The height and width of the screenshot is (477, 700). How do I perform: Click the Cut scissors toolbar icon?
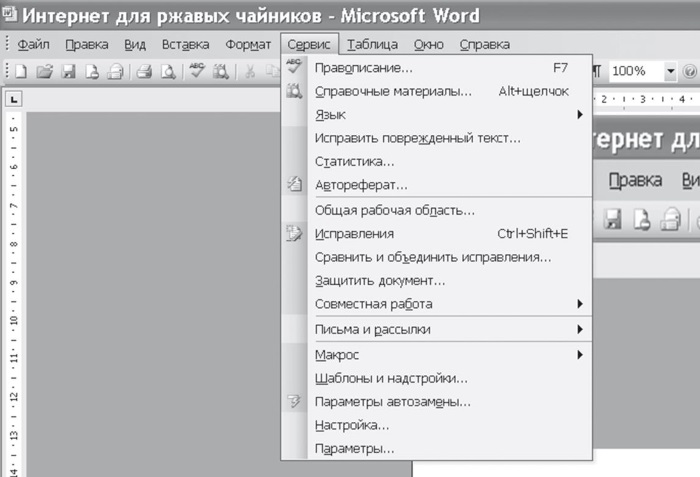coord(250,71)
